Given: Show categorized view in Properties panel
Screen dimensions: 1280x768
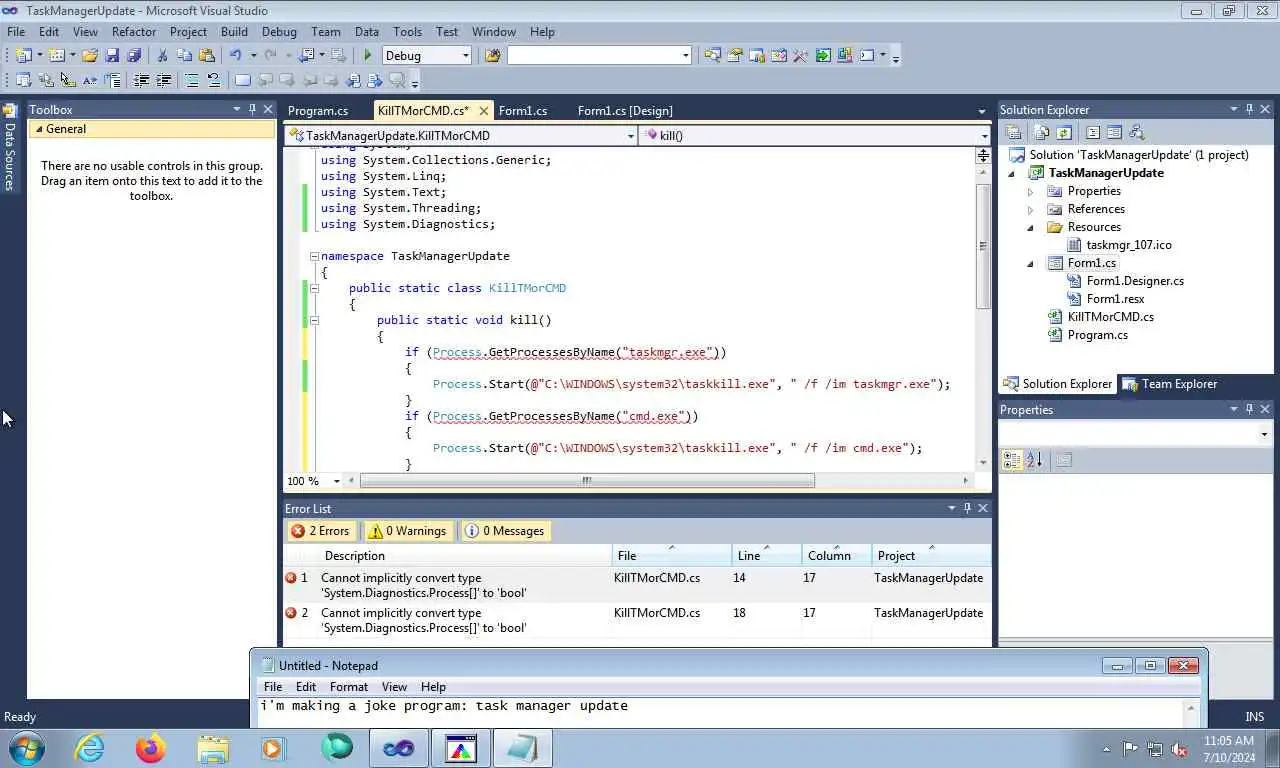Looking at the screenshot, I should pyautogui.click(x=1012, y=460).
